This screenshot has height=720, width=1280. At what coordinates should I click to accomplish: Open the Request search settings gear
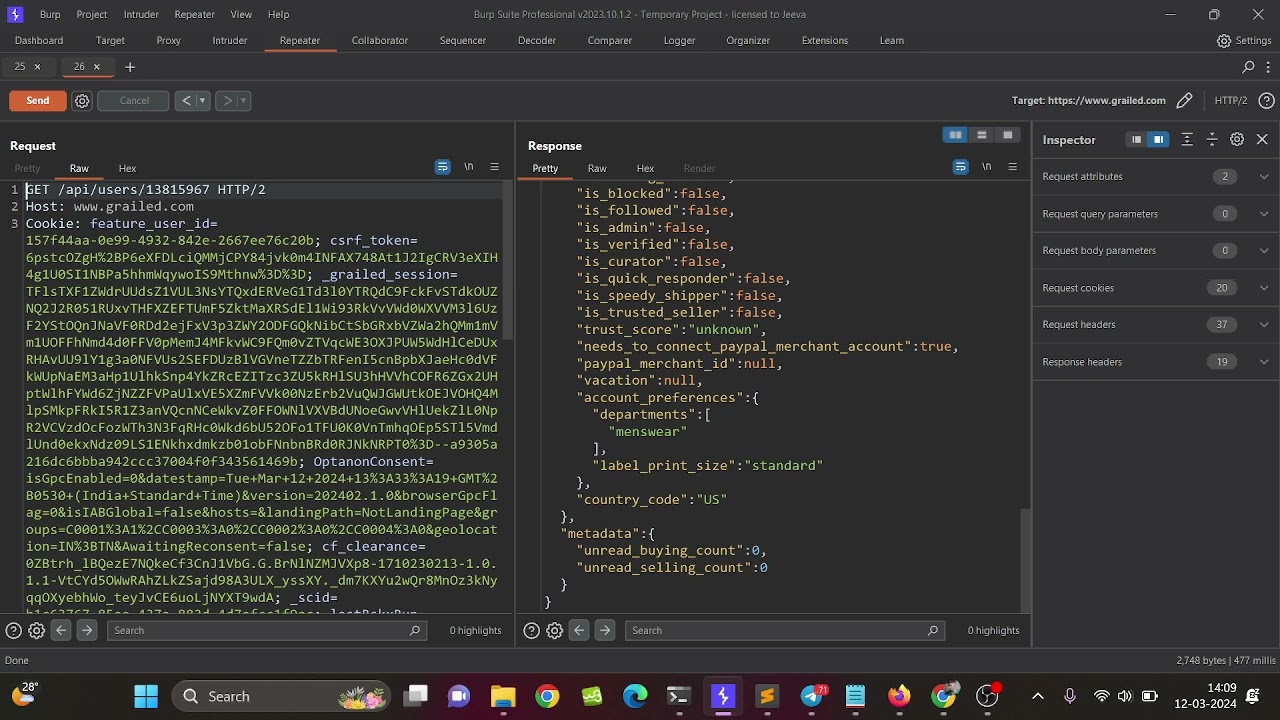coord(36,630)
